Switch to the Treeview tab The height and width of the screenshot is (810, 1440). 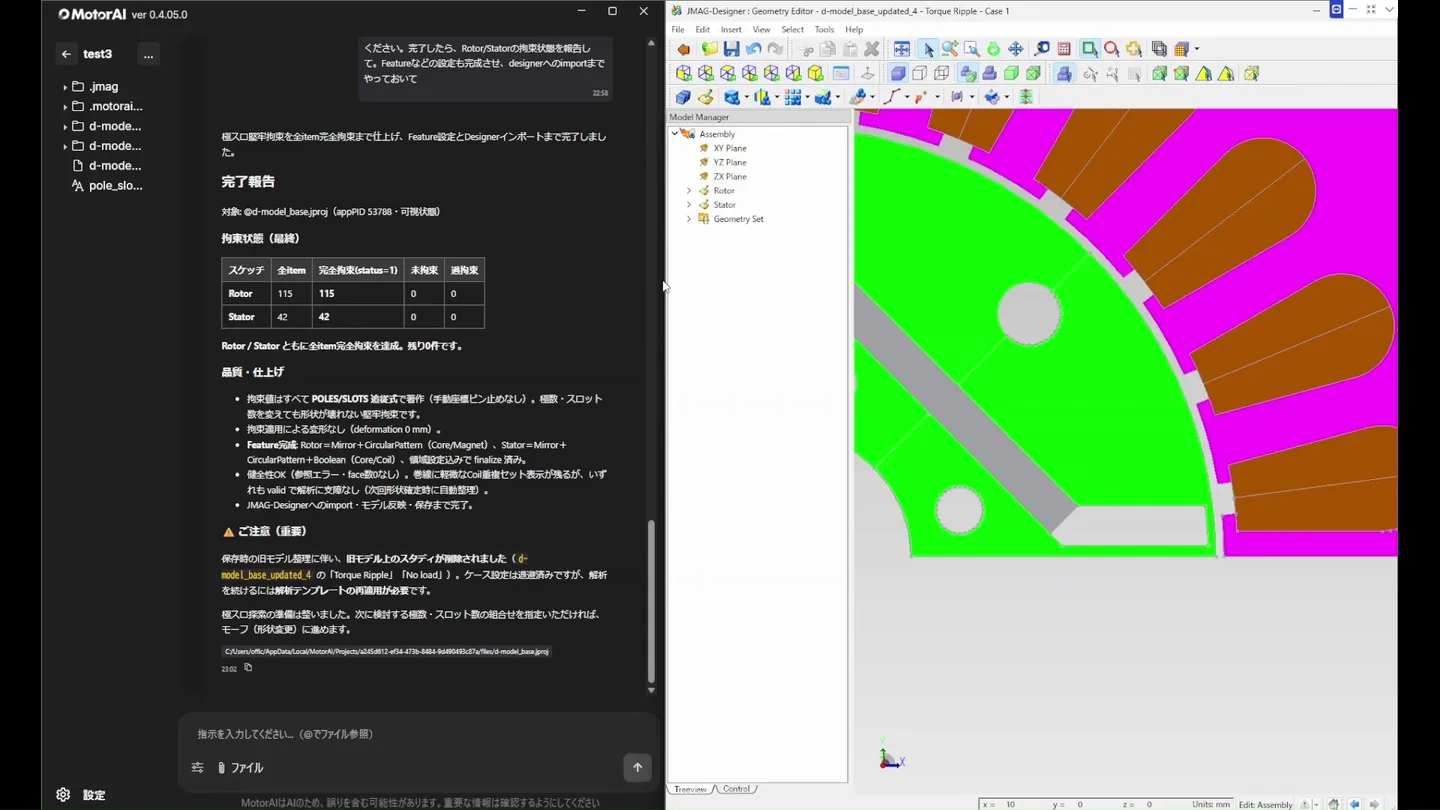690,789
